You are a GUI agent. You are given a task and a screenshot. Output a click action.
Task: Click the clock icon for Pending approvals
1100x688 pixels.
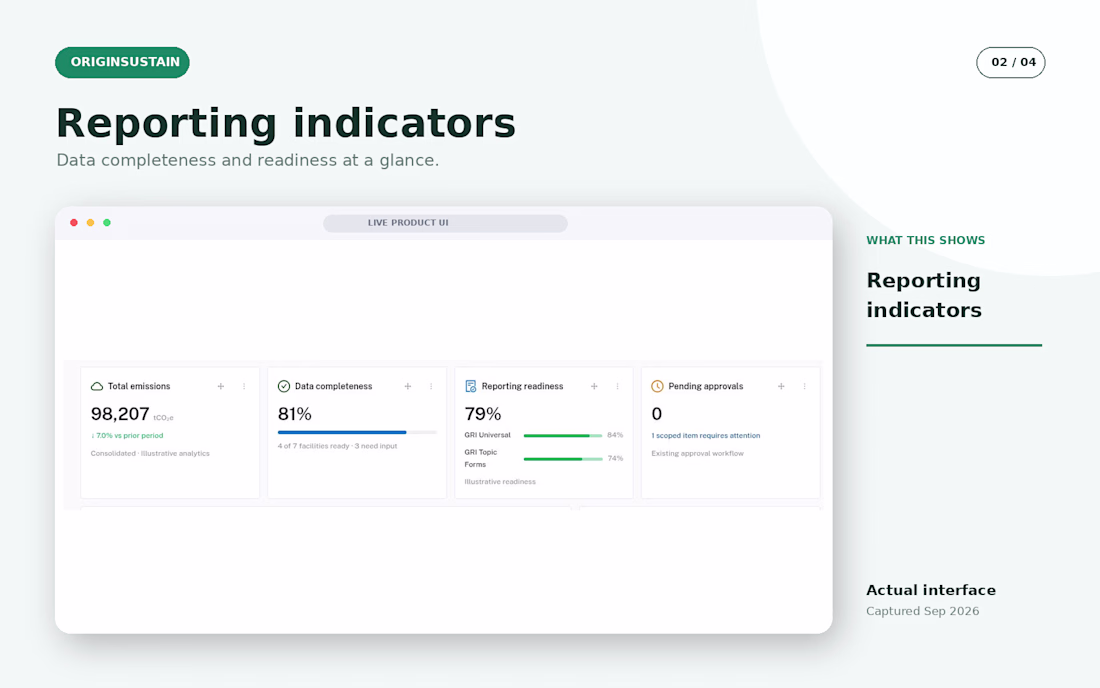(657, 386)
